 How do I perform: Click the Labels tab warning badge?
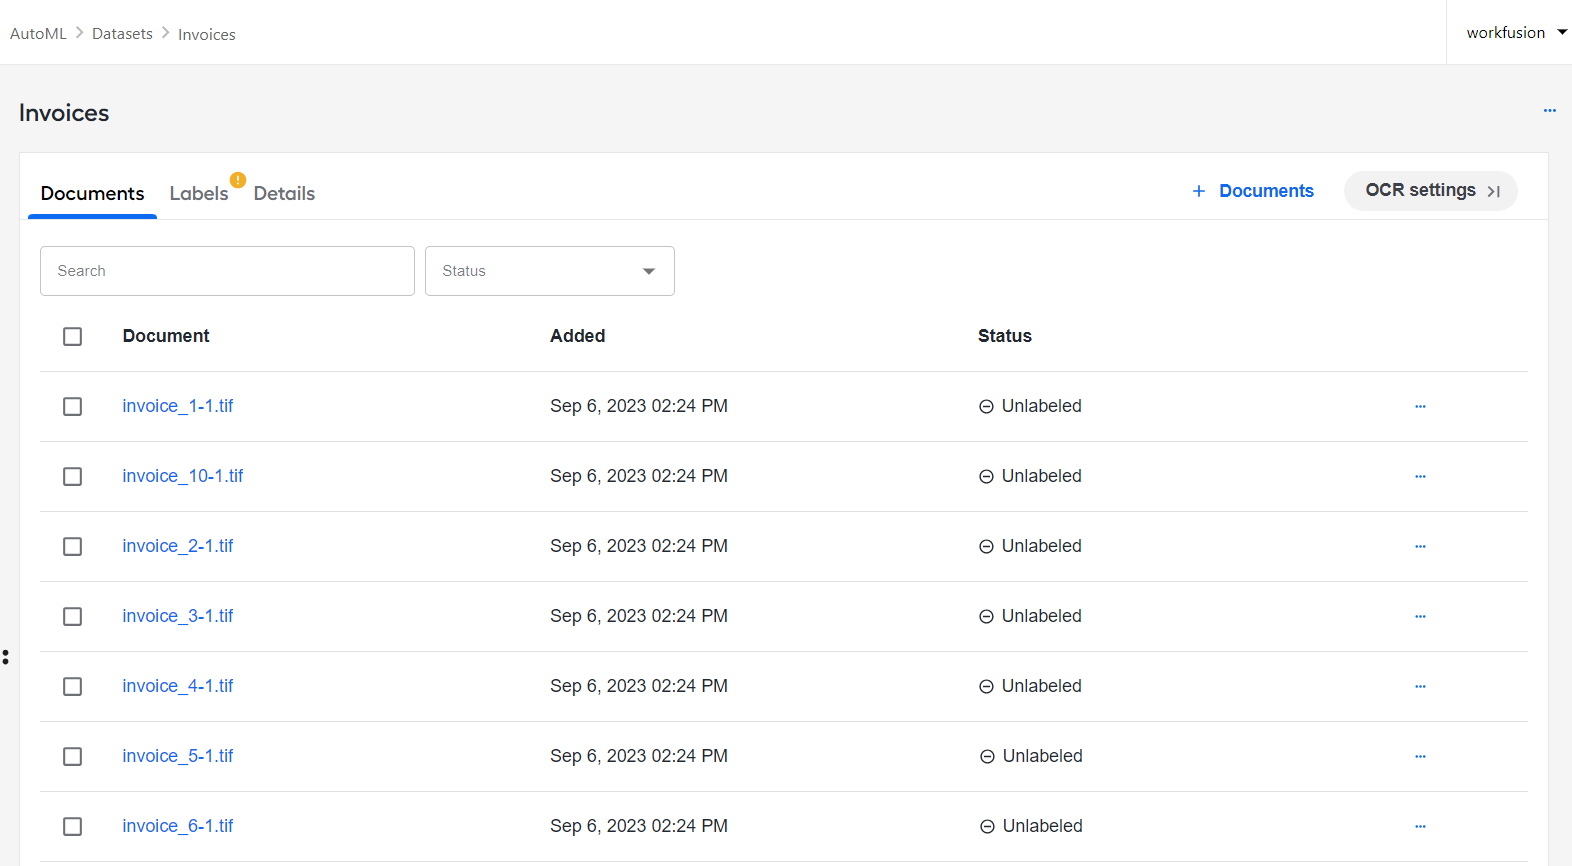point(238,180)
